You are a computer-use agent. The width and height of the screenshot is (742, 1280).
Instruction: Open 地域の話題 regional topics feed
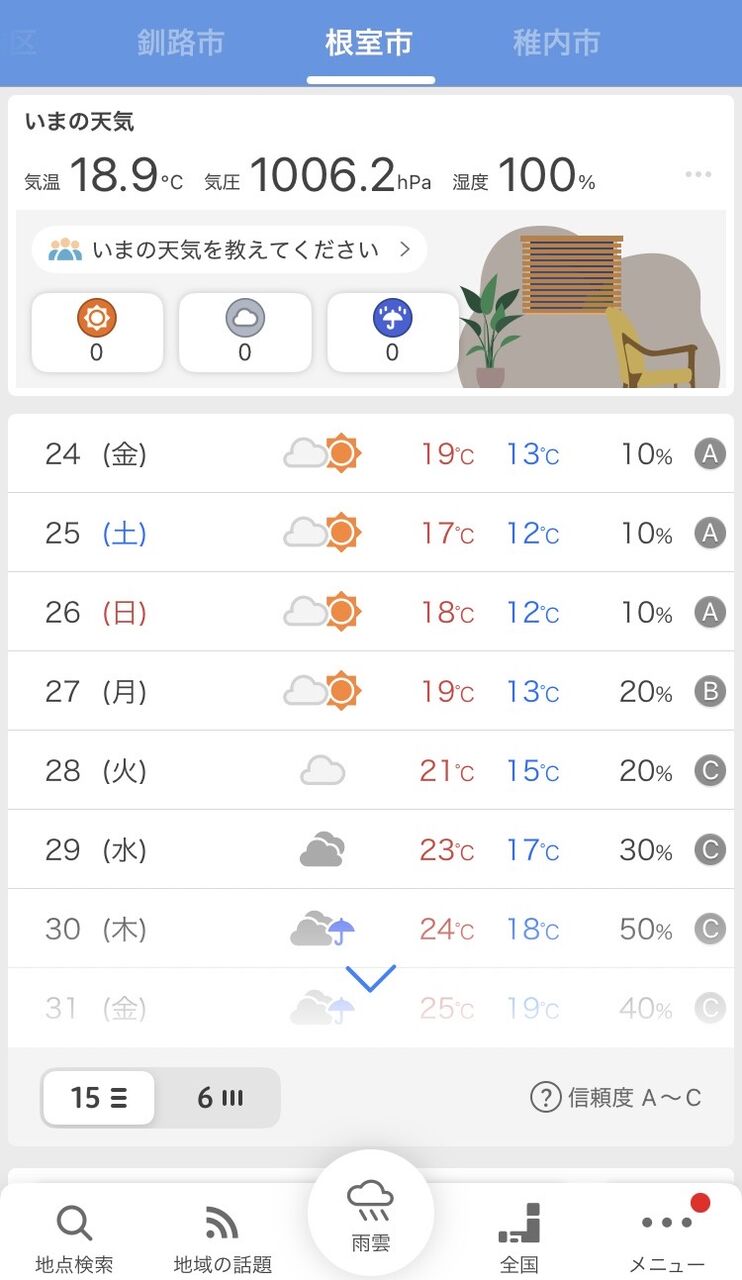tap(222, 1238)
